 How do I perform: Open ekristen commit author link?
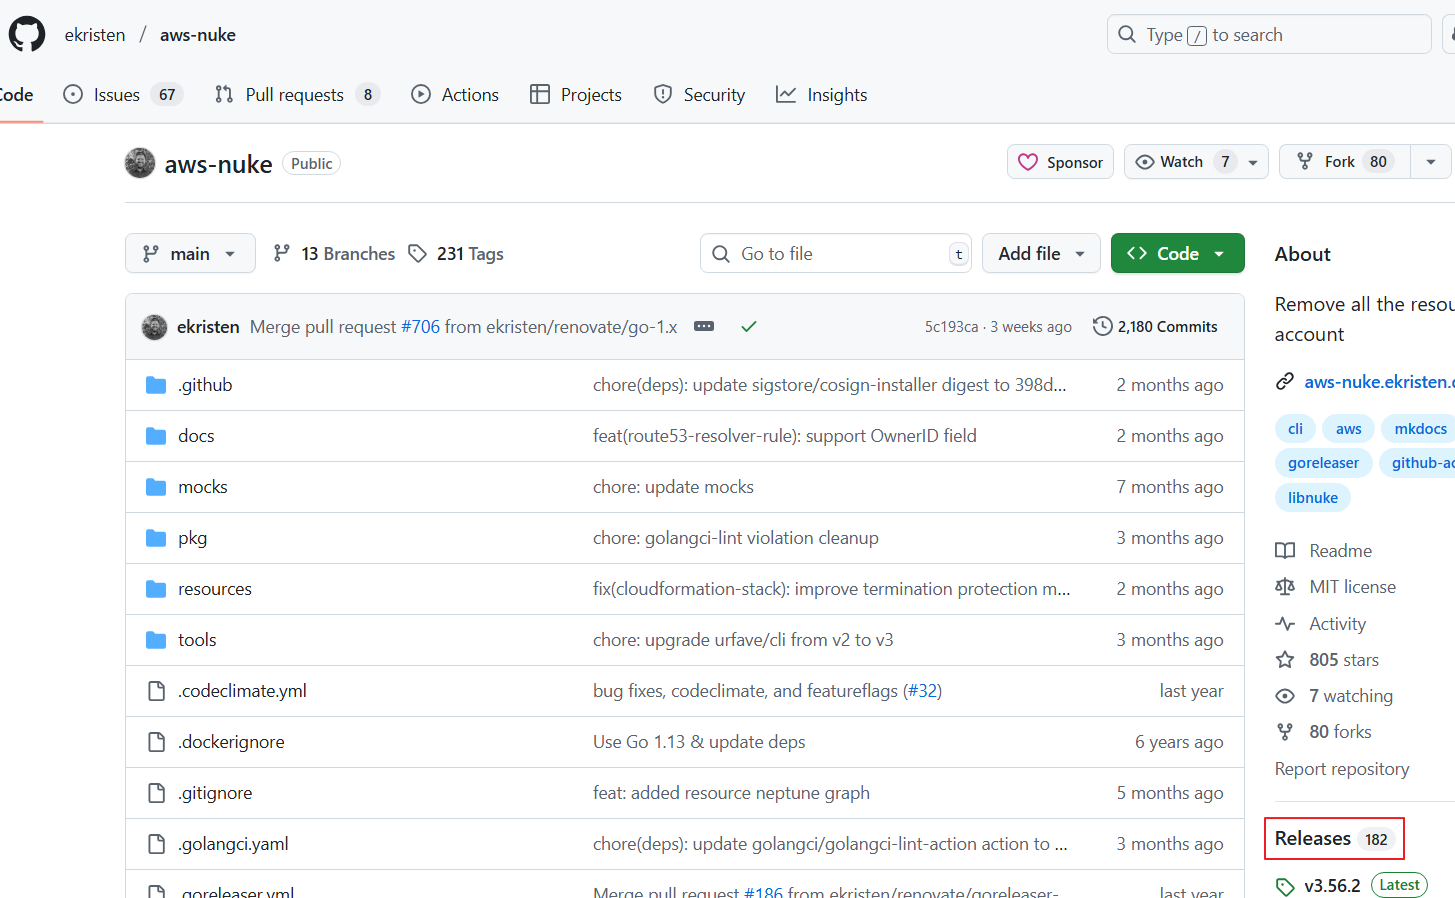pos(208,327)
